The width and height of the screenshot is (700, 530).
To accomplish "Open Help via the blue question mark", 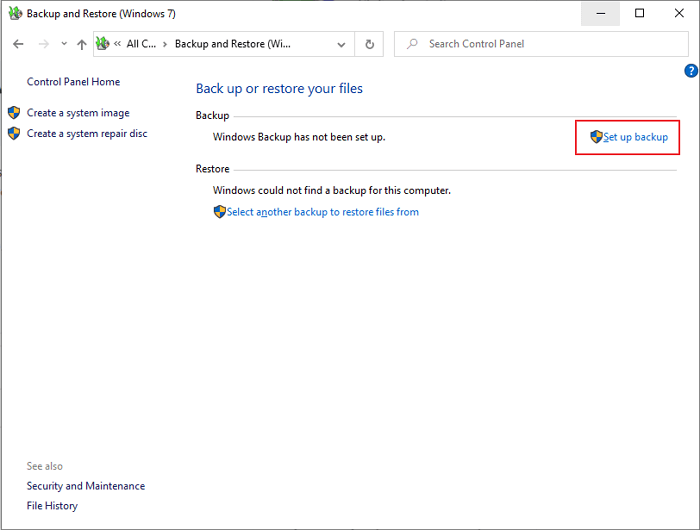I will coord(690,71).
